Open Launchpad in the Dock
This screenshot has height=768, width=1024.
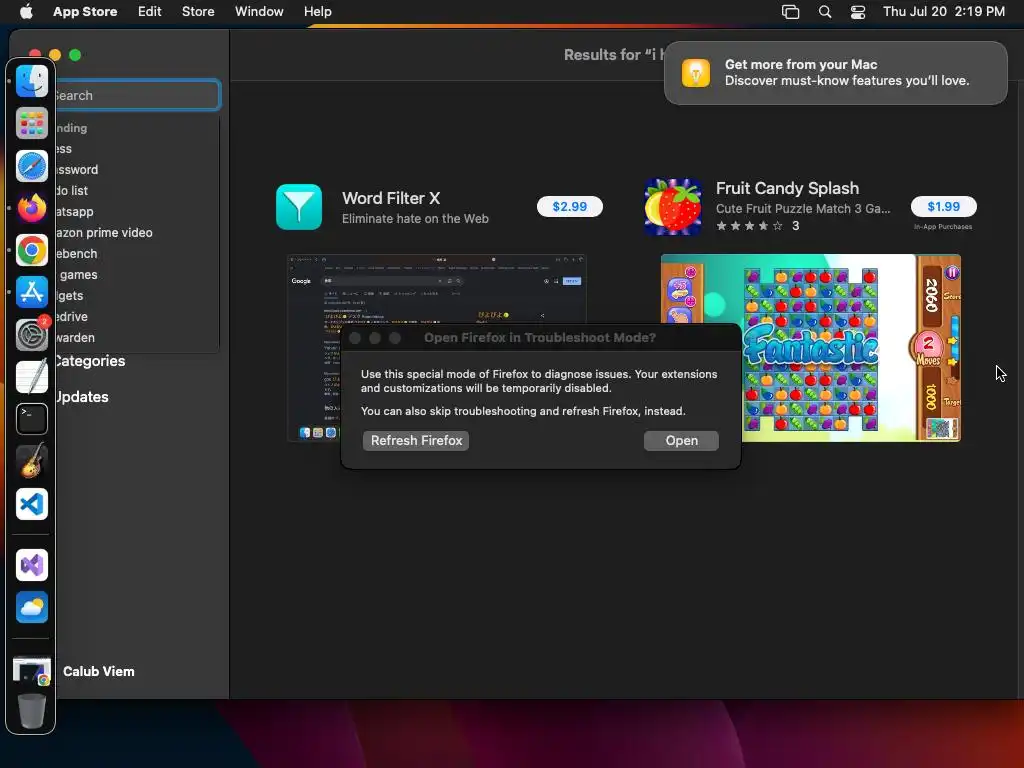point(31,123)
